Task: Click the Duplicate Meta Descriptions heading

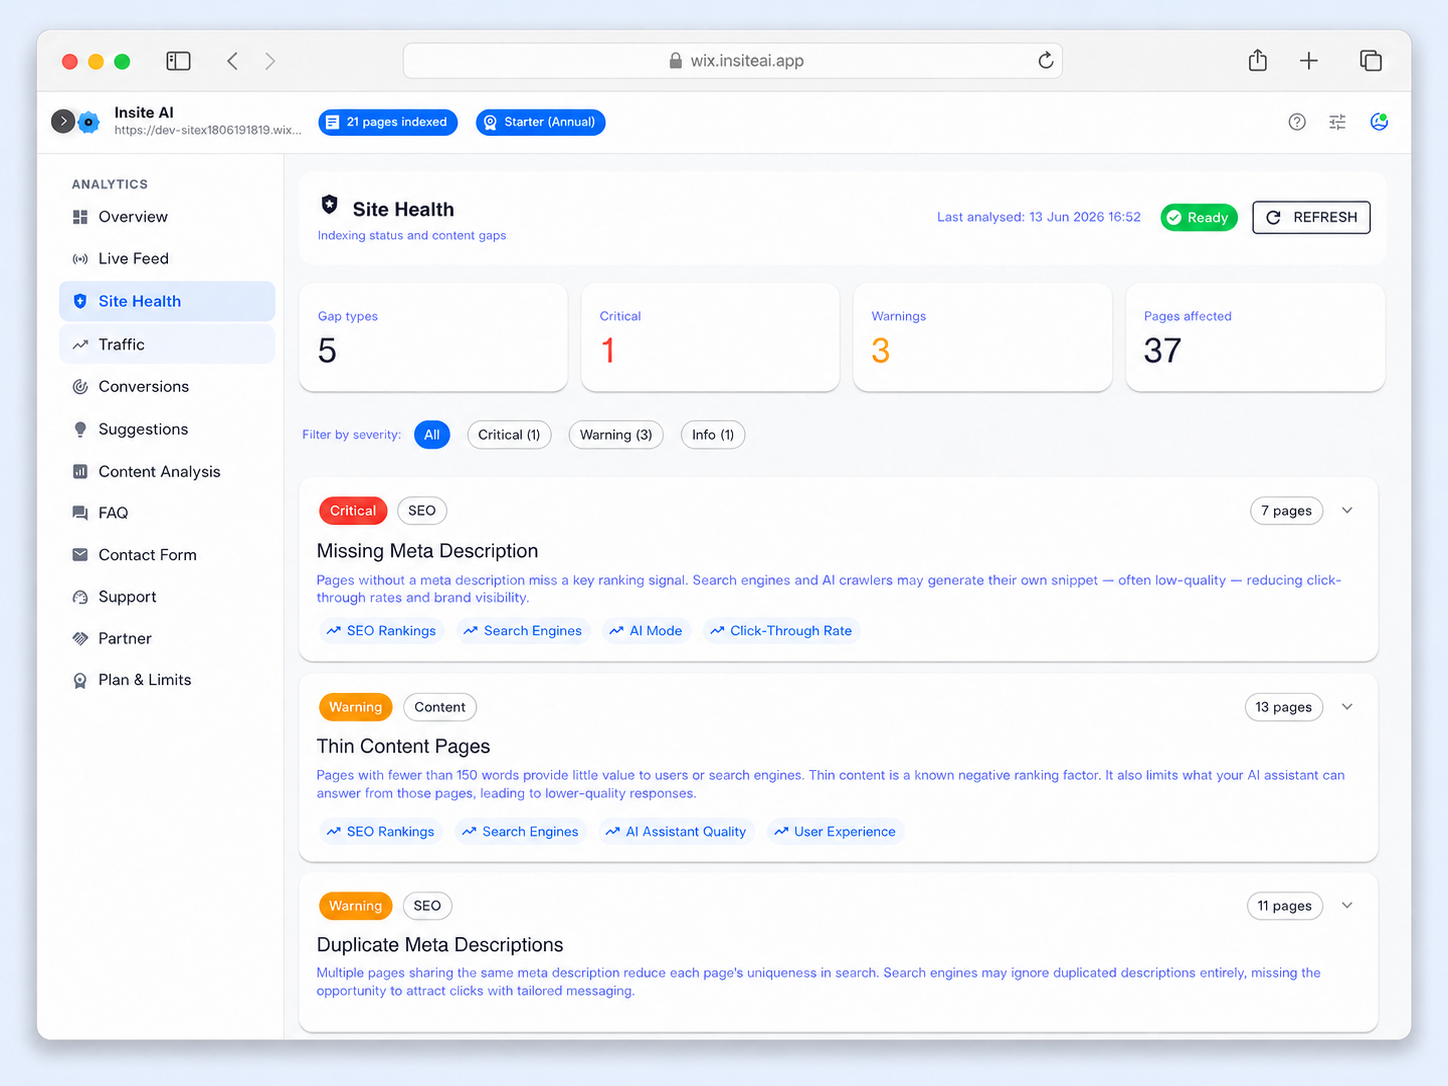Action: point(440,945)
